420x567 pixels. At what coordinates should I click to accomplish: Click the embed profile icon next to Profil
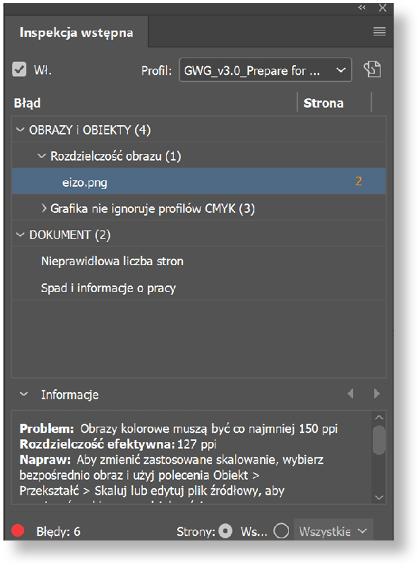point(372,69)
